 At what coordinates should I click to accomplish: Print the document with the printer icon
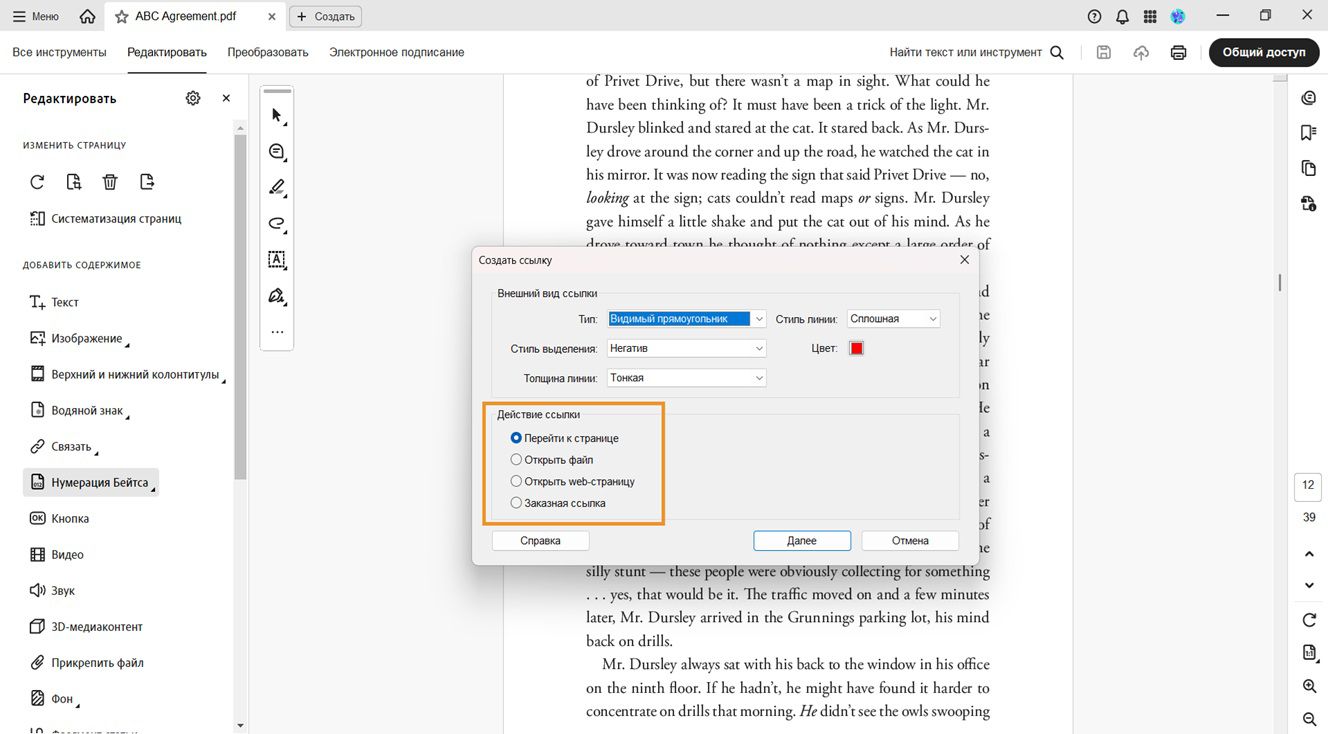(x=1179, y=52)
